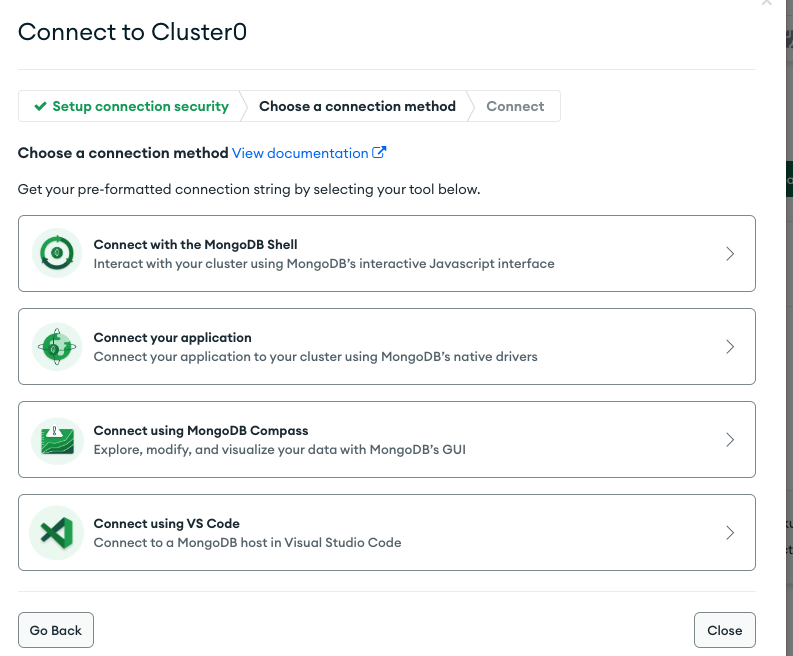Click the bold Choose a connection method subheading
Screen dimensions: 793x656
tap(123, 153)
